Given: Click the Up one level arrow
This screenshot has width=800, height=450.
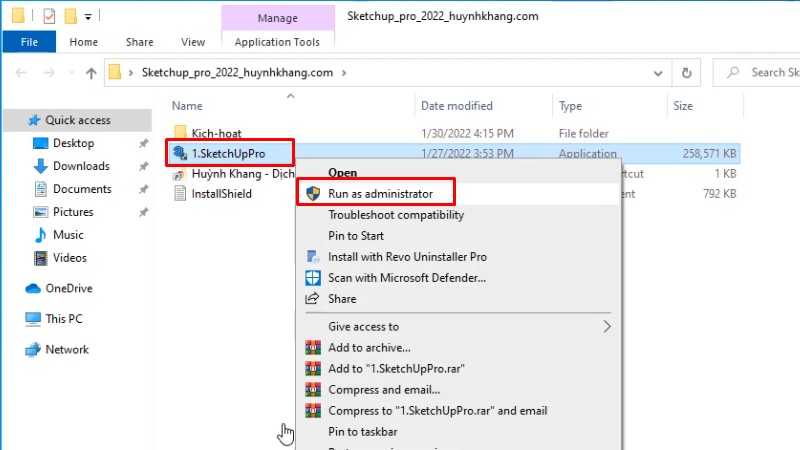Looking at the screenshot, I should (x=91, y=72).
